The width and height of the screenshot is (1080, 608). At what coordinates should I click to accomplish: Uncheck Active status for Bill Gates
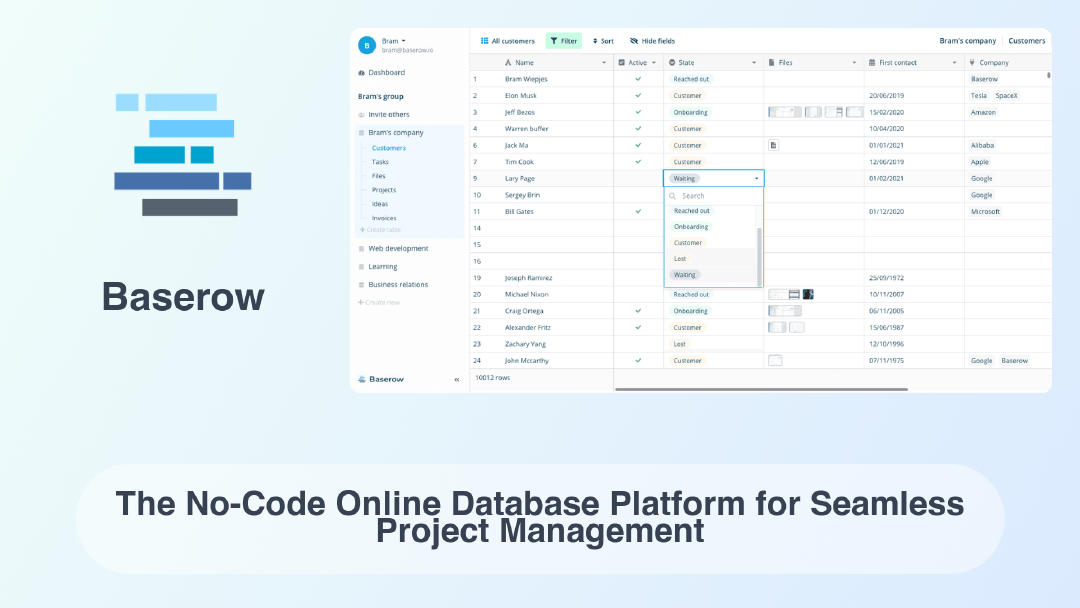(638, 211)
